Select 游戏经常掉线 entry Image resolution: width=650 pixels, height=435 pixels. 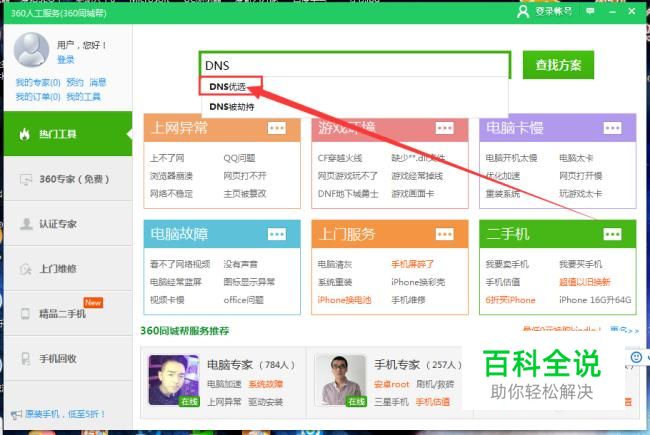coord(417,176)
